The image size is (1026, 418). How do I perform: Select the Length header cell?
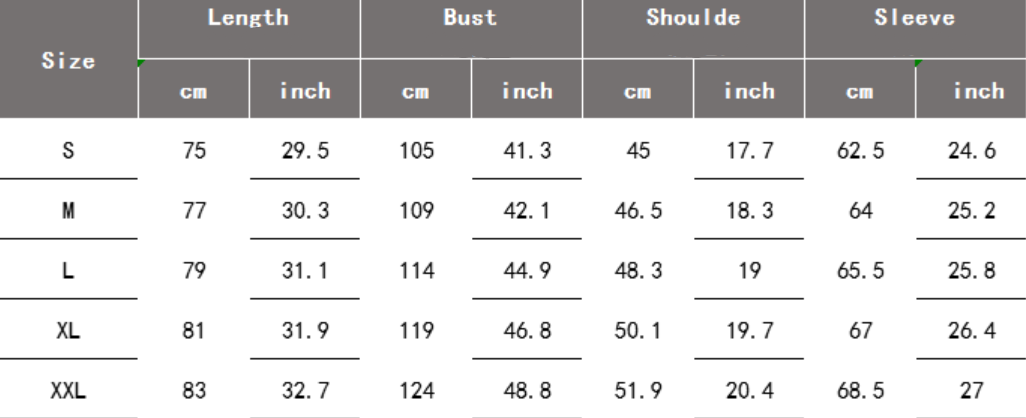tap(248, 19)
